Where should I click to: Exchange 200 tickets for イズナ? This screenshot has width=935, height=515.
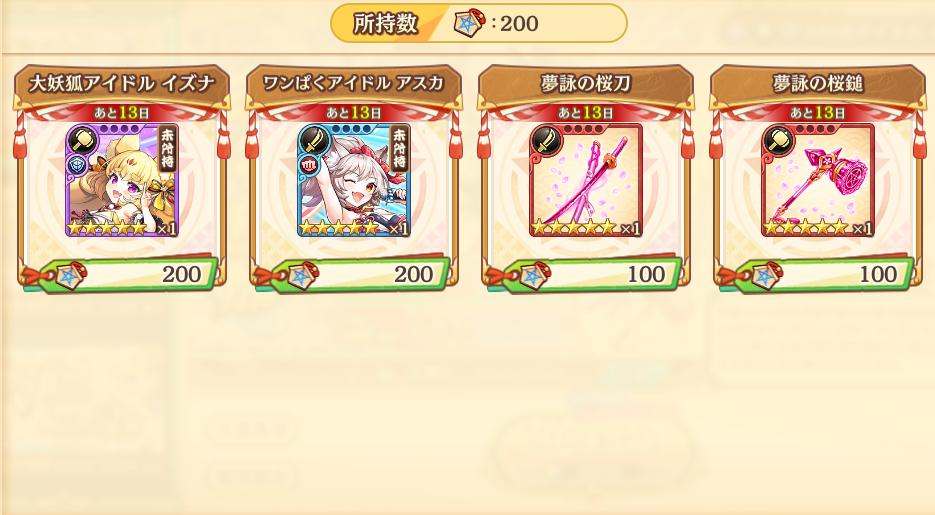(122, 275)
